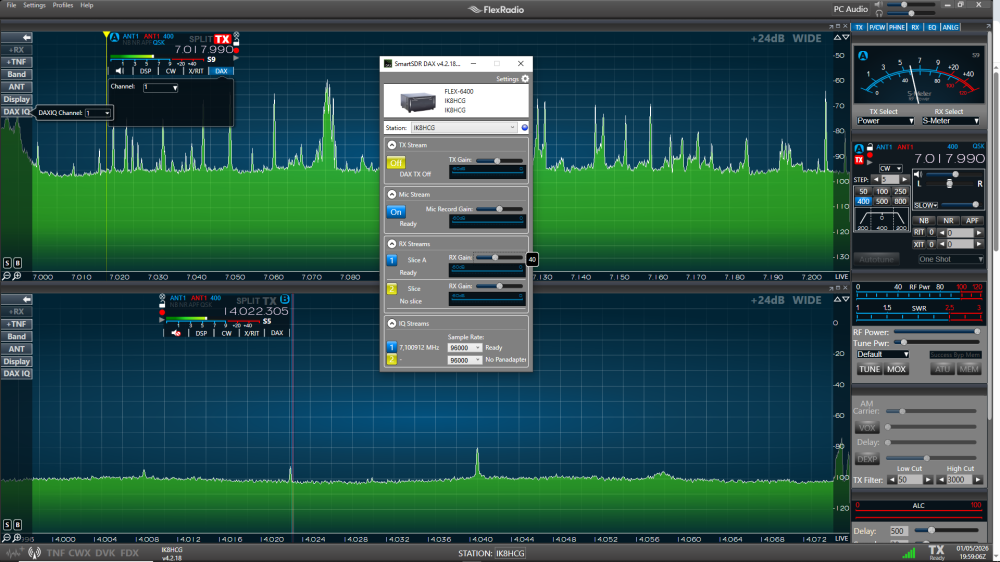This screenshot has width=1000, height=562.
Task: Collapse the IQ Streams section
Action: point(392,323)
